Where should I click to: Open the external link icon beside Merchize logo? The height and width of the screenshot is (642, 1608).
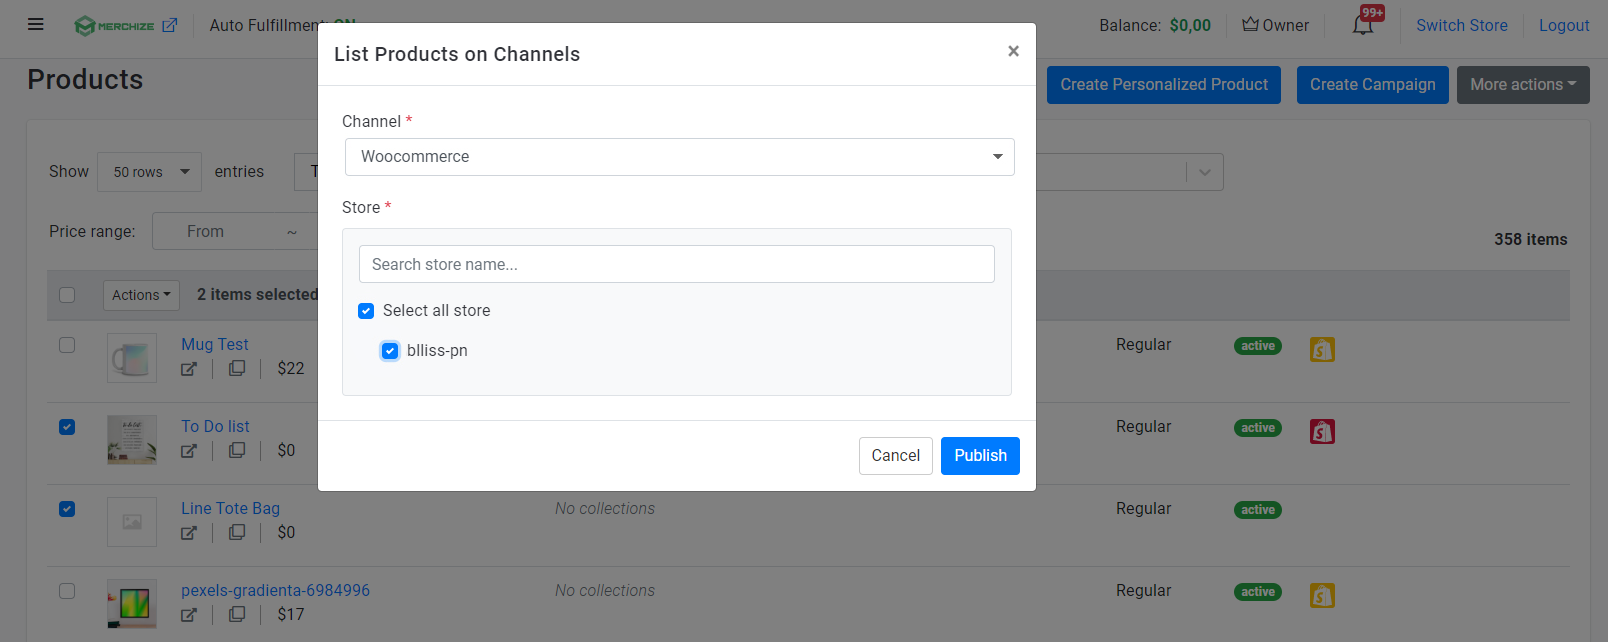pyautogui.click(x=170, y=25)
